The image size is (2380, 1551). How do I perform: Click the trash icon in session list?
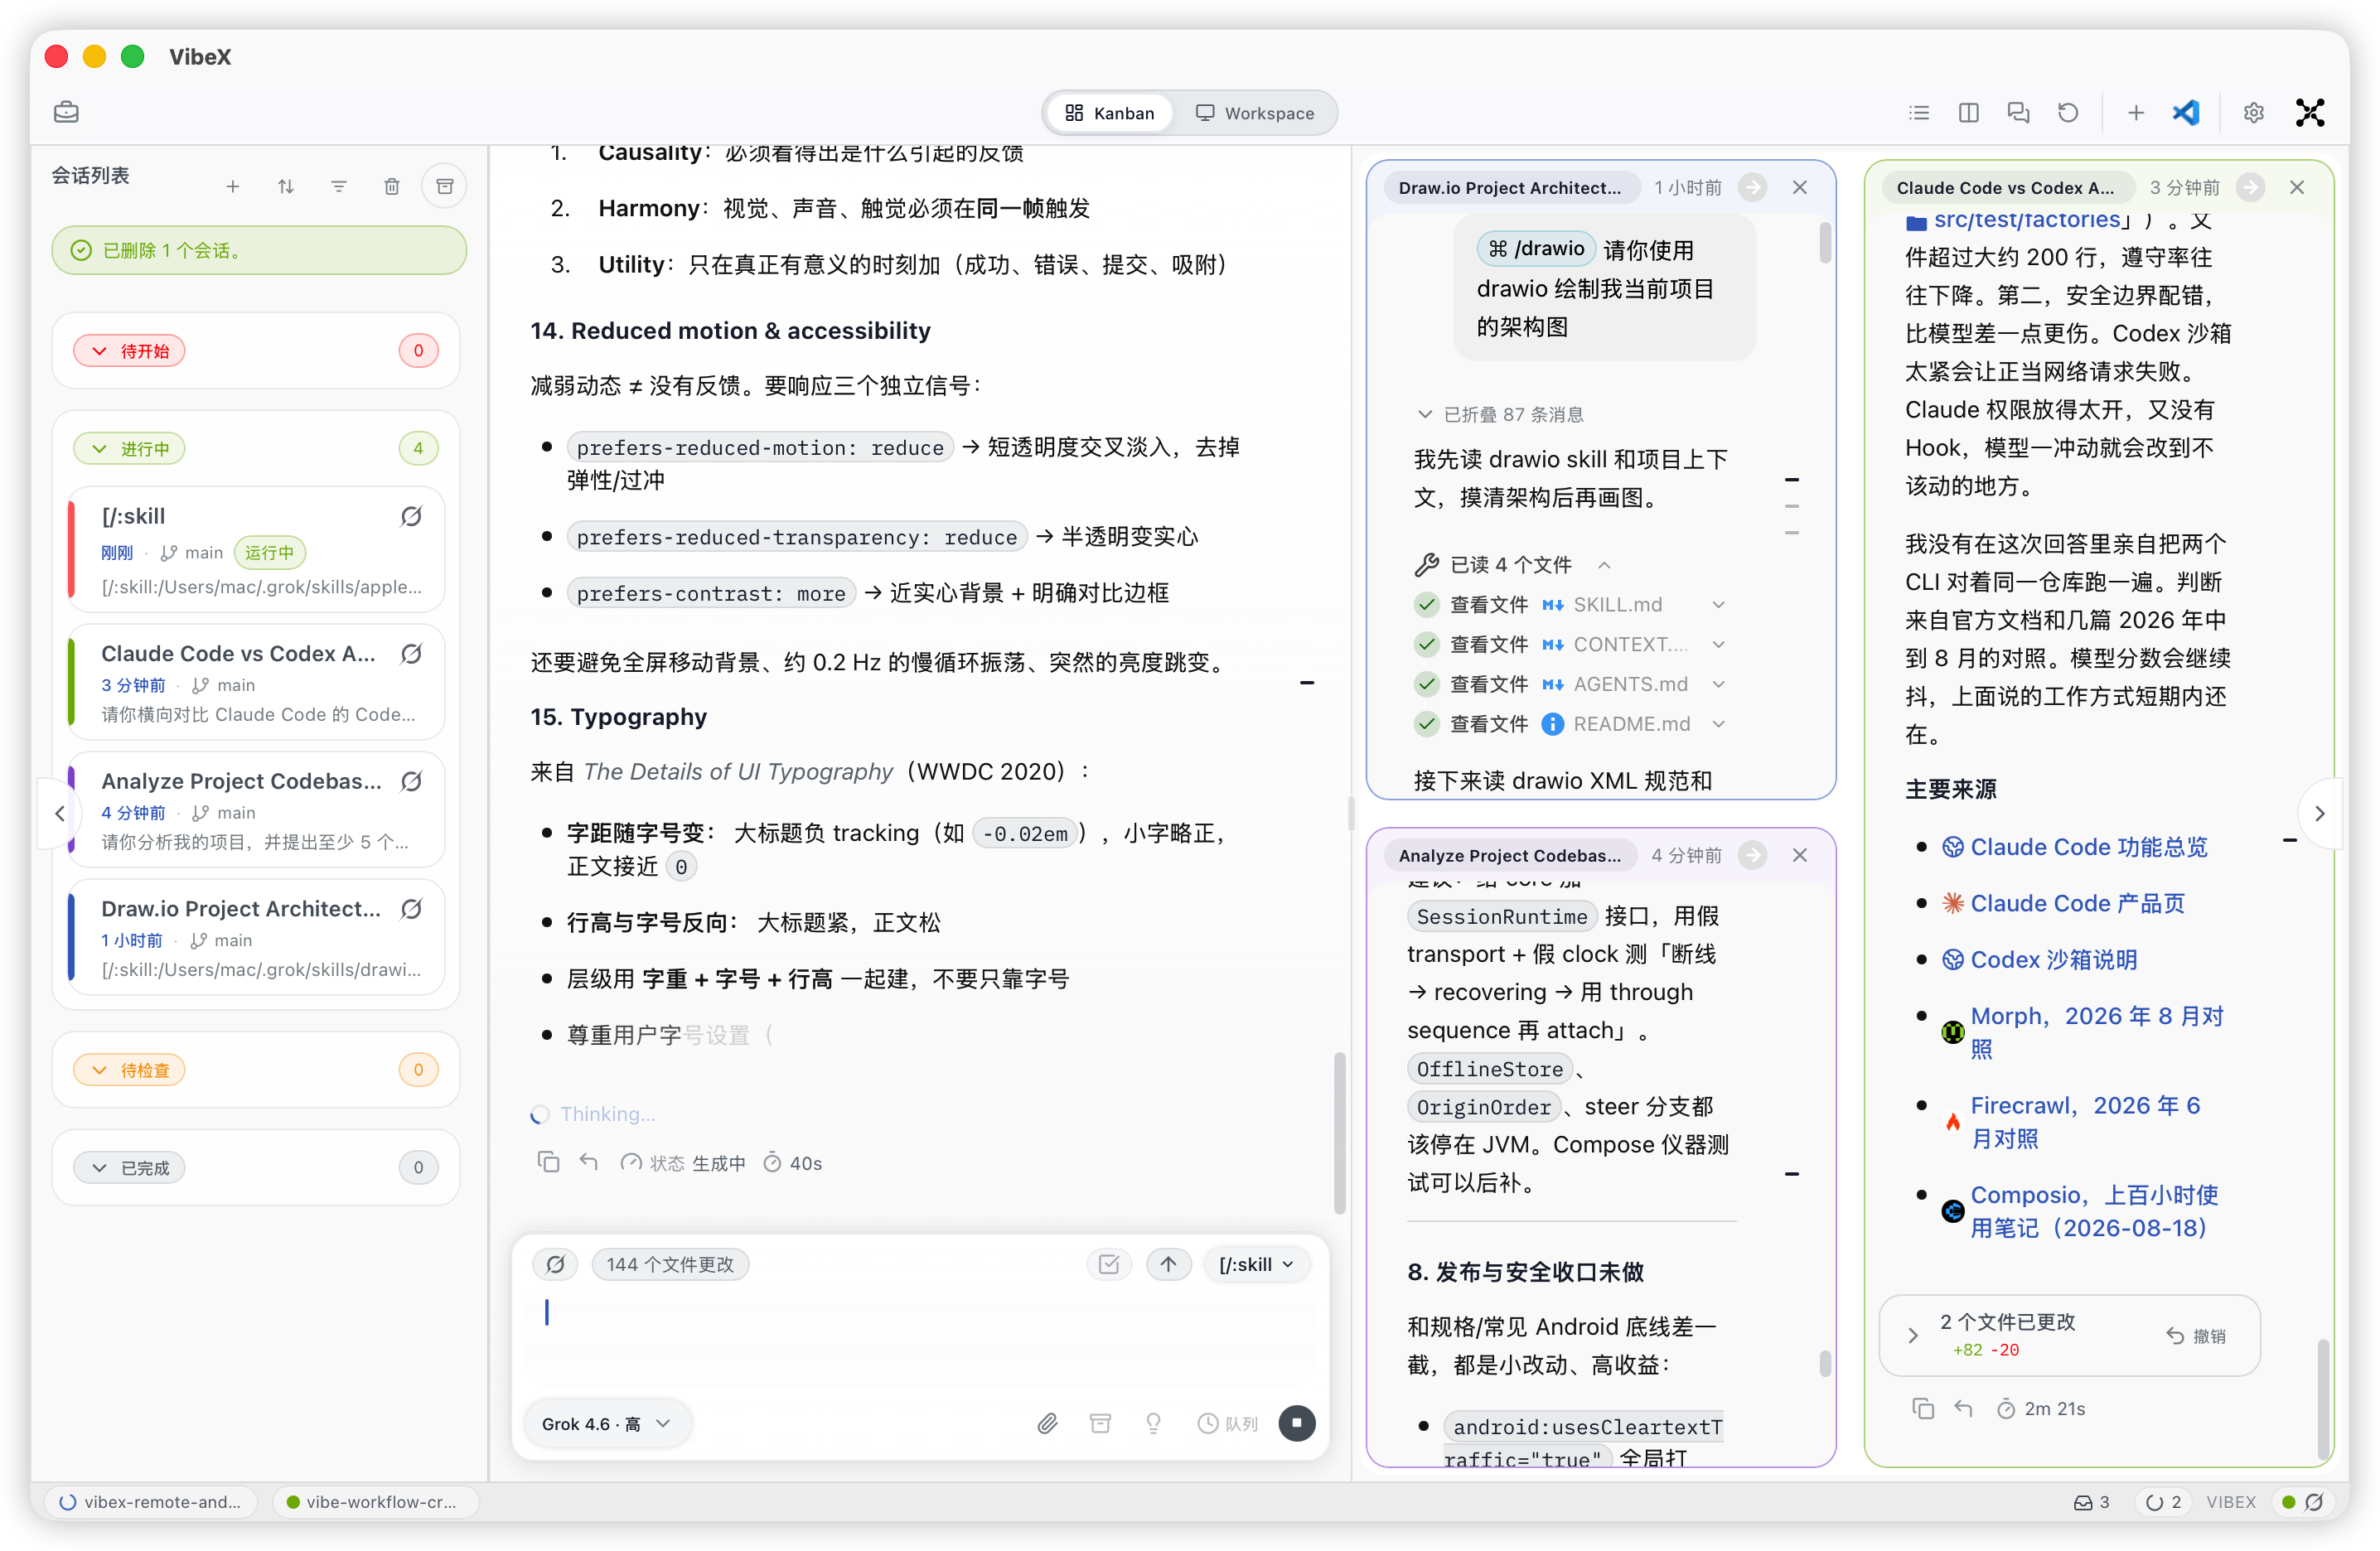[392, 186]
